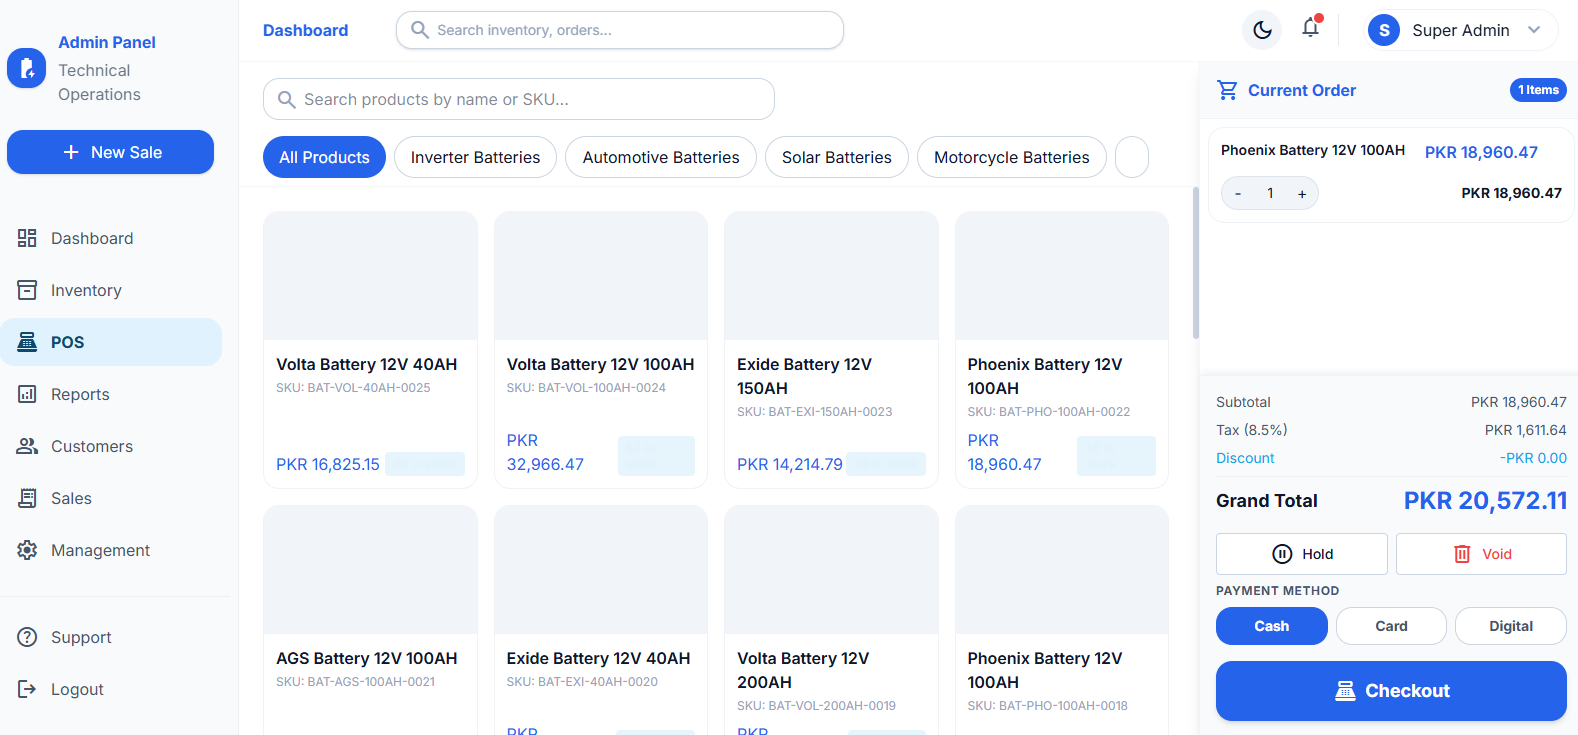1578x735 pixels.
Task: Click the Management gear icon in sidebar
Action: [x=27, y=550]
